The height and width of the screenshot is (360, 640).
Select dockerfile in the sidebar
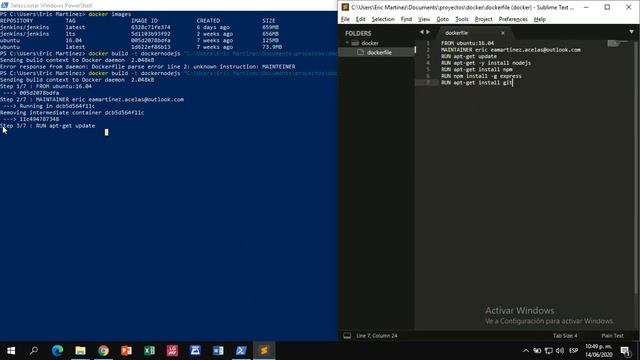[x=379, y=52]
